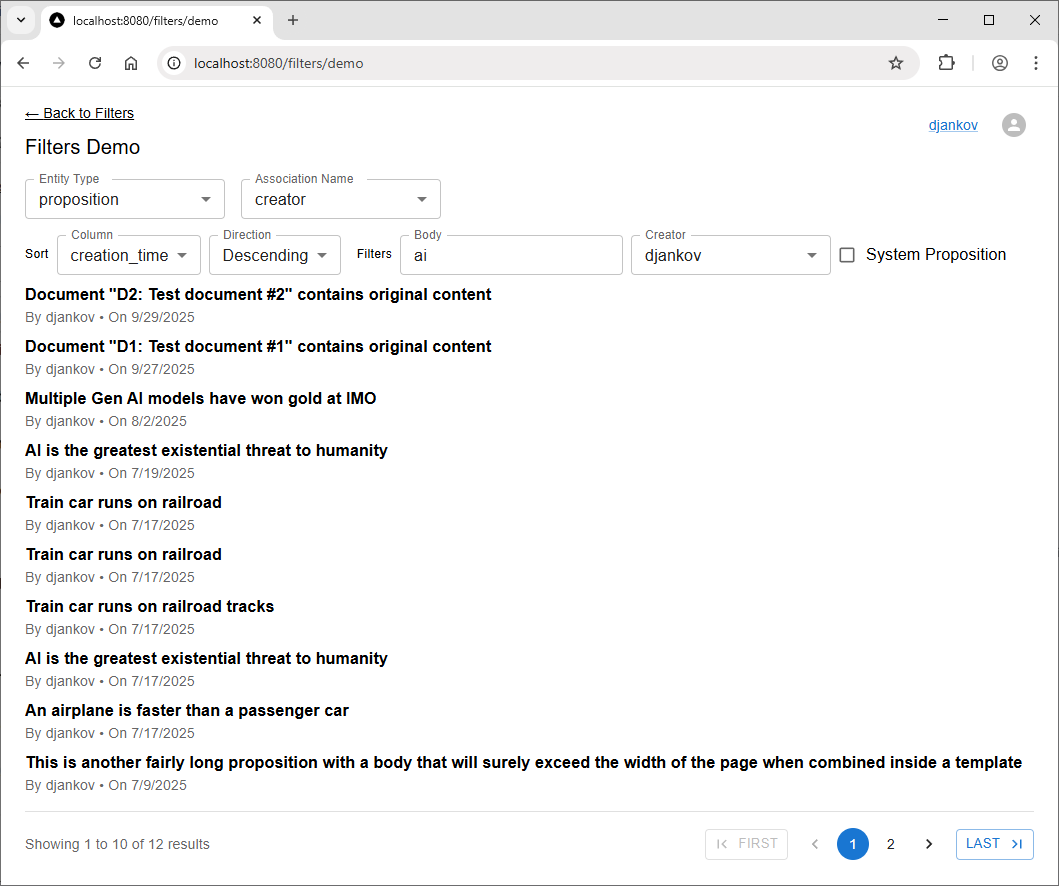Open the browser extensions puzzle icon

946,63
